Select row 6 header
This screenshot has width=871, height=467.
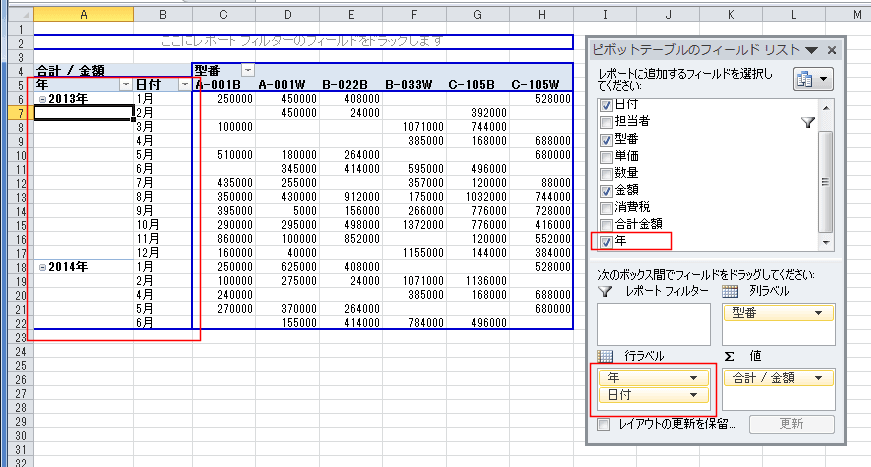[x=21, y=99]
